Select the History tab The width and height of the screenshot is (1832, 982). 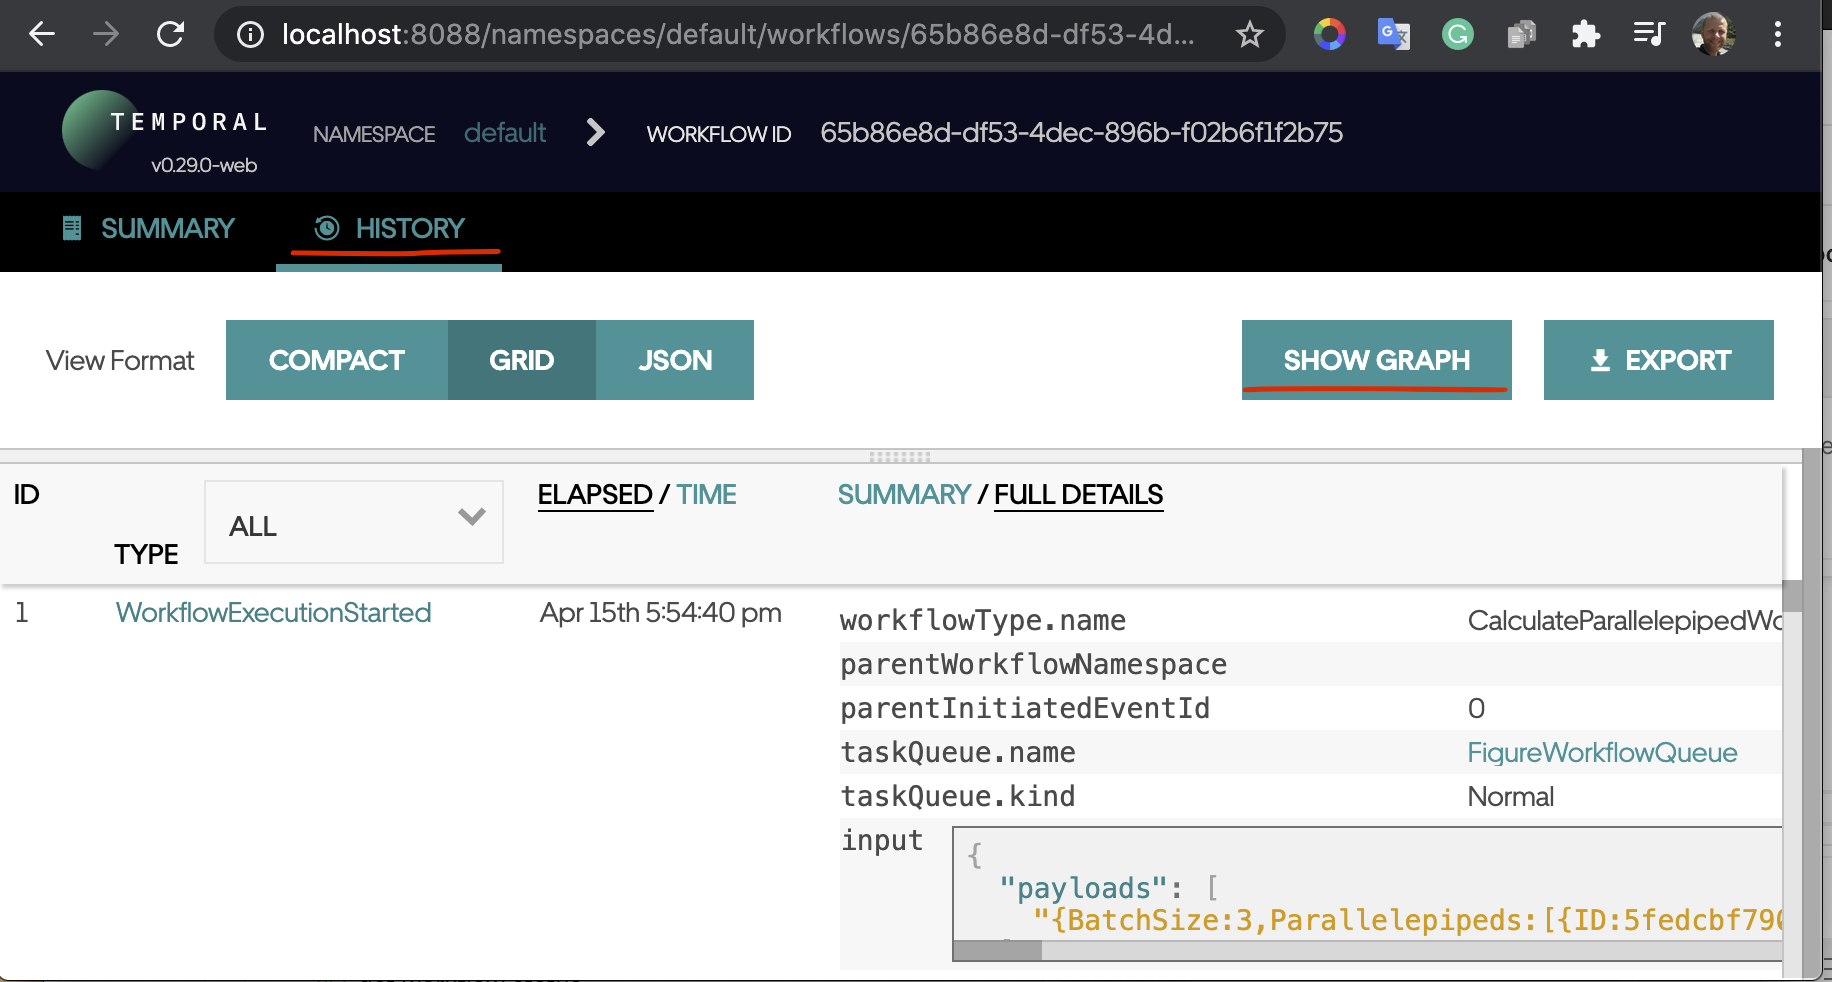click(x=390, y=229)
